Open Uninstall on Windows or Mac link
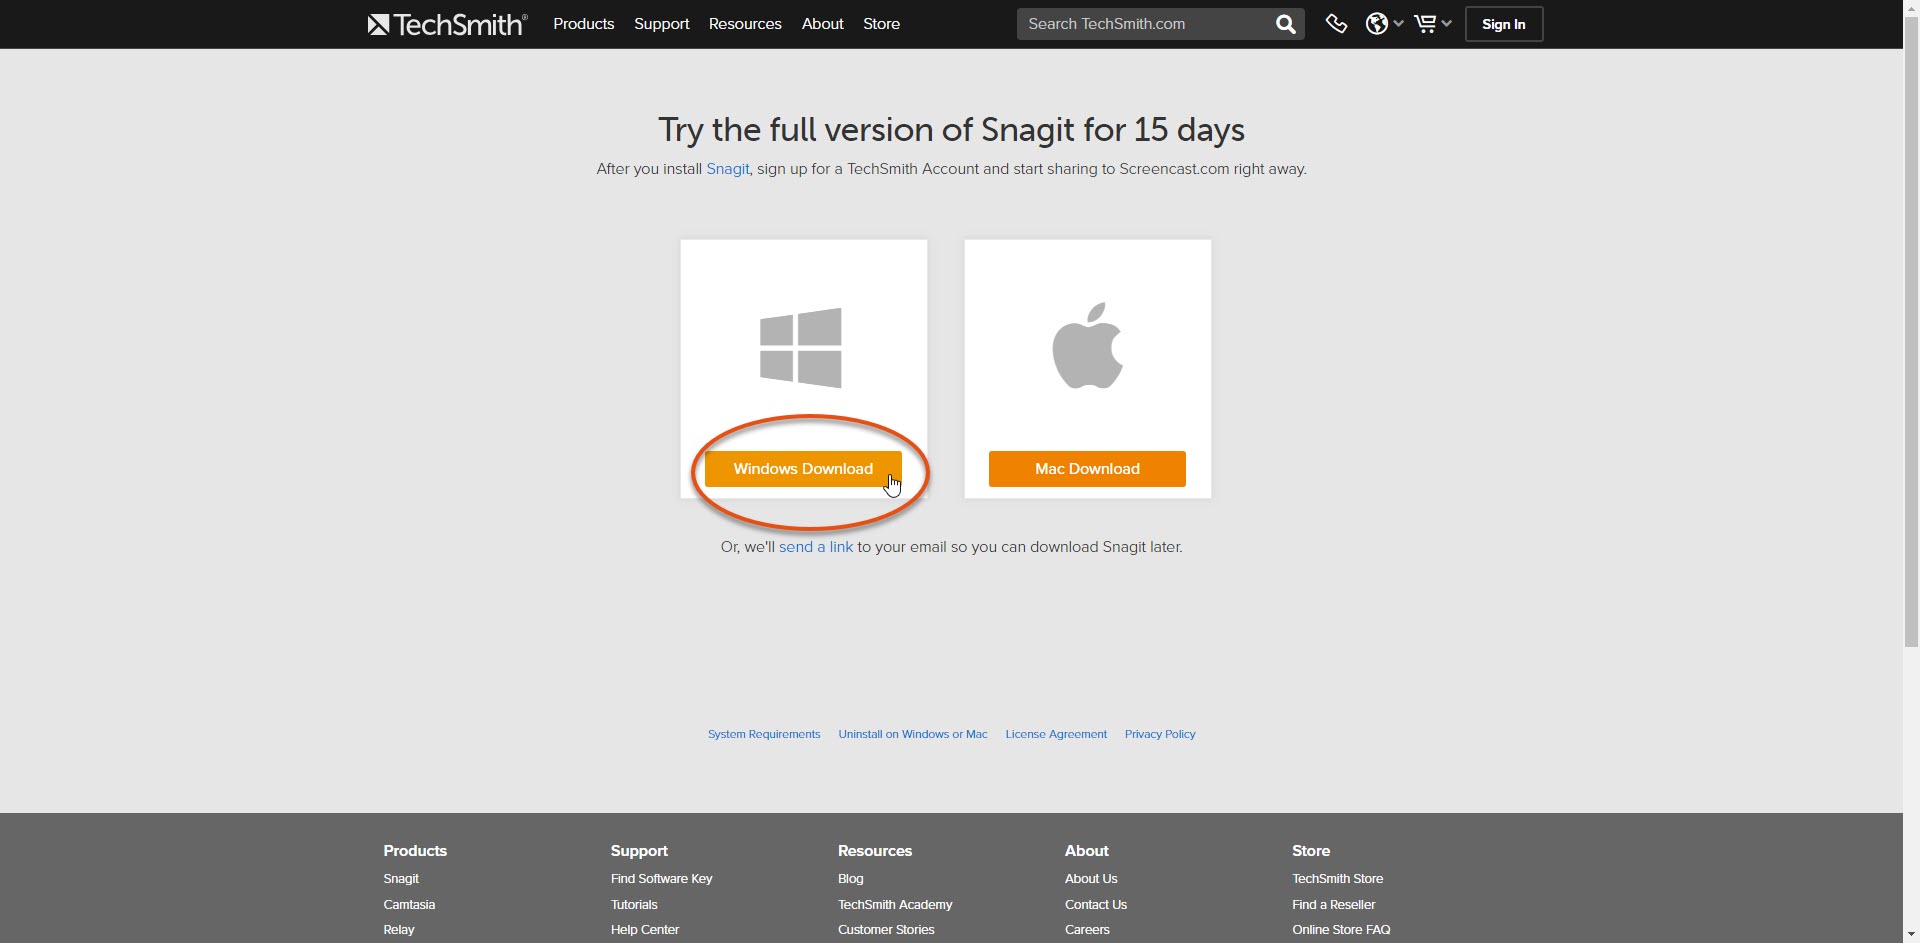Image resolution: width=1920 pixels, height=943 pixels. [913, 734]
